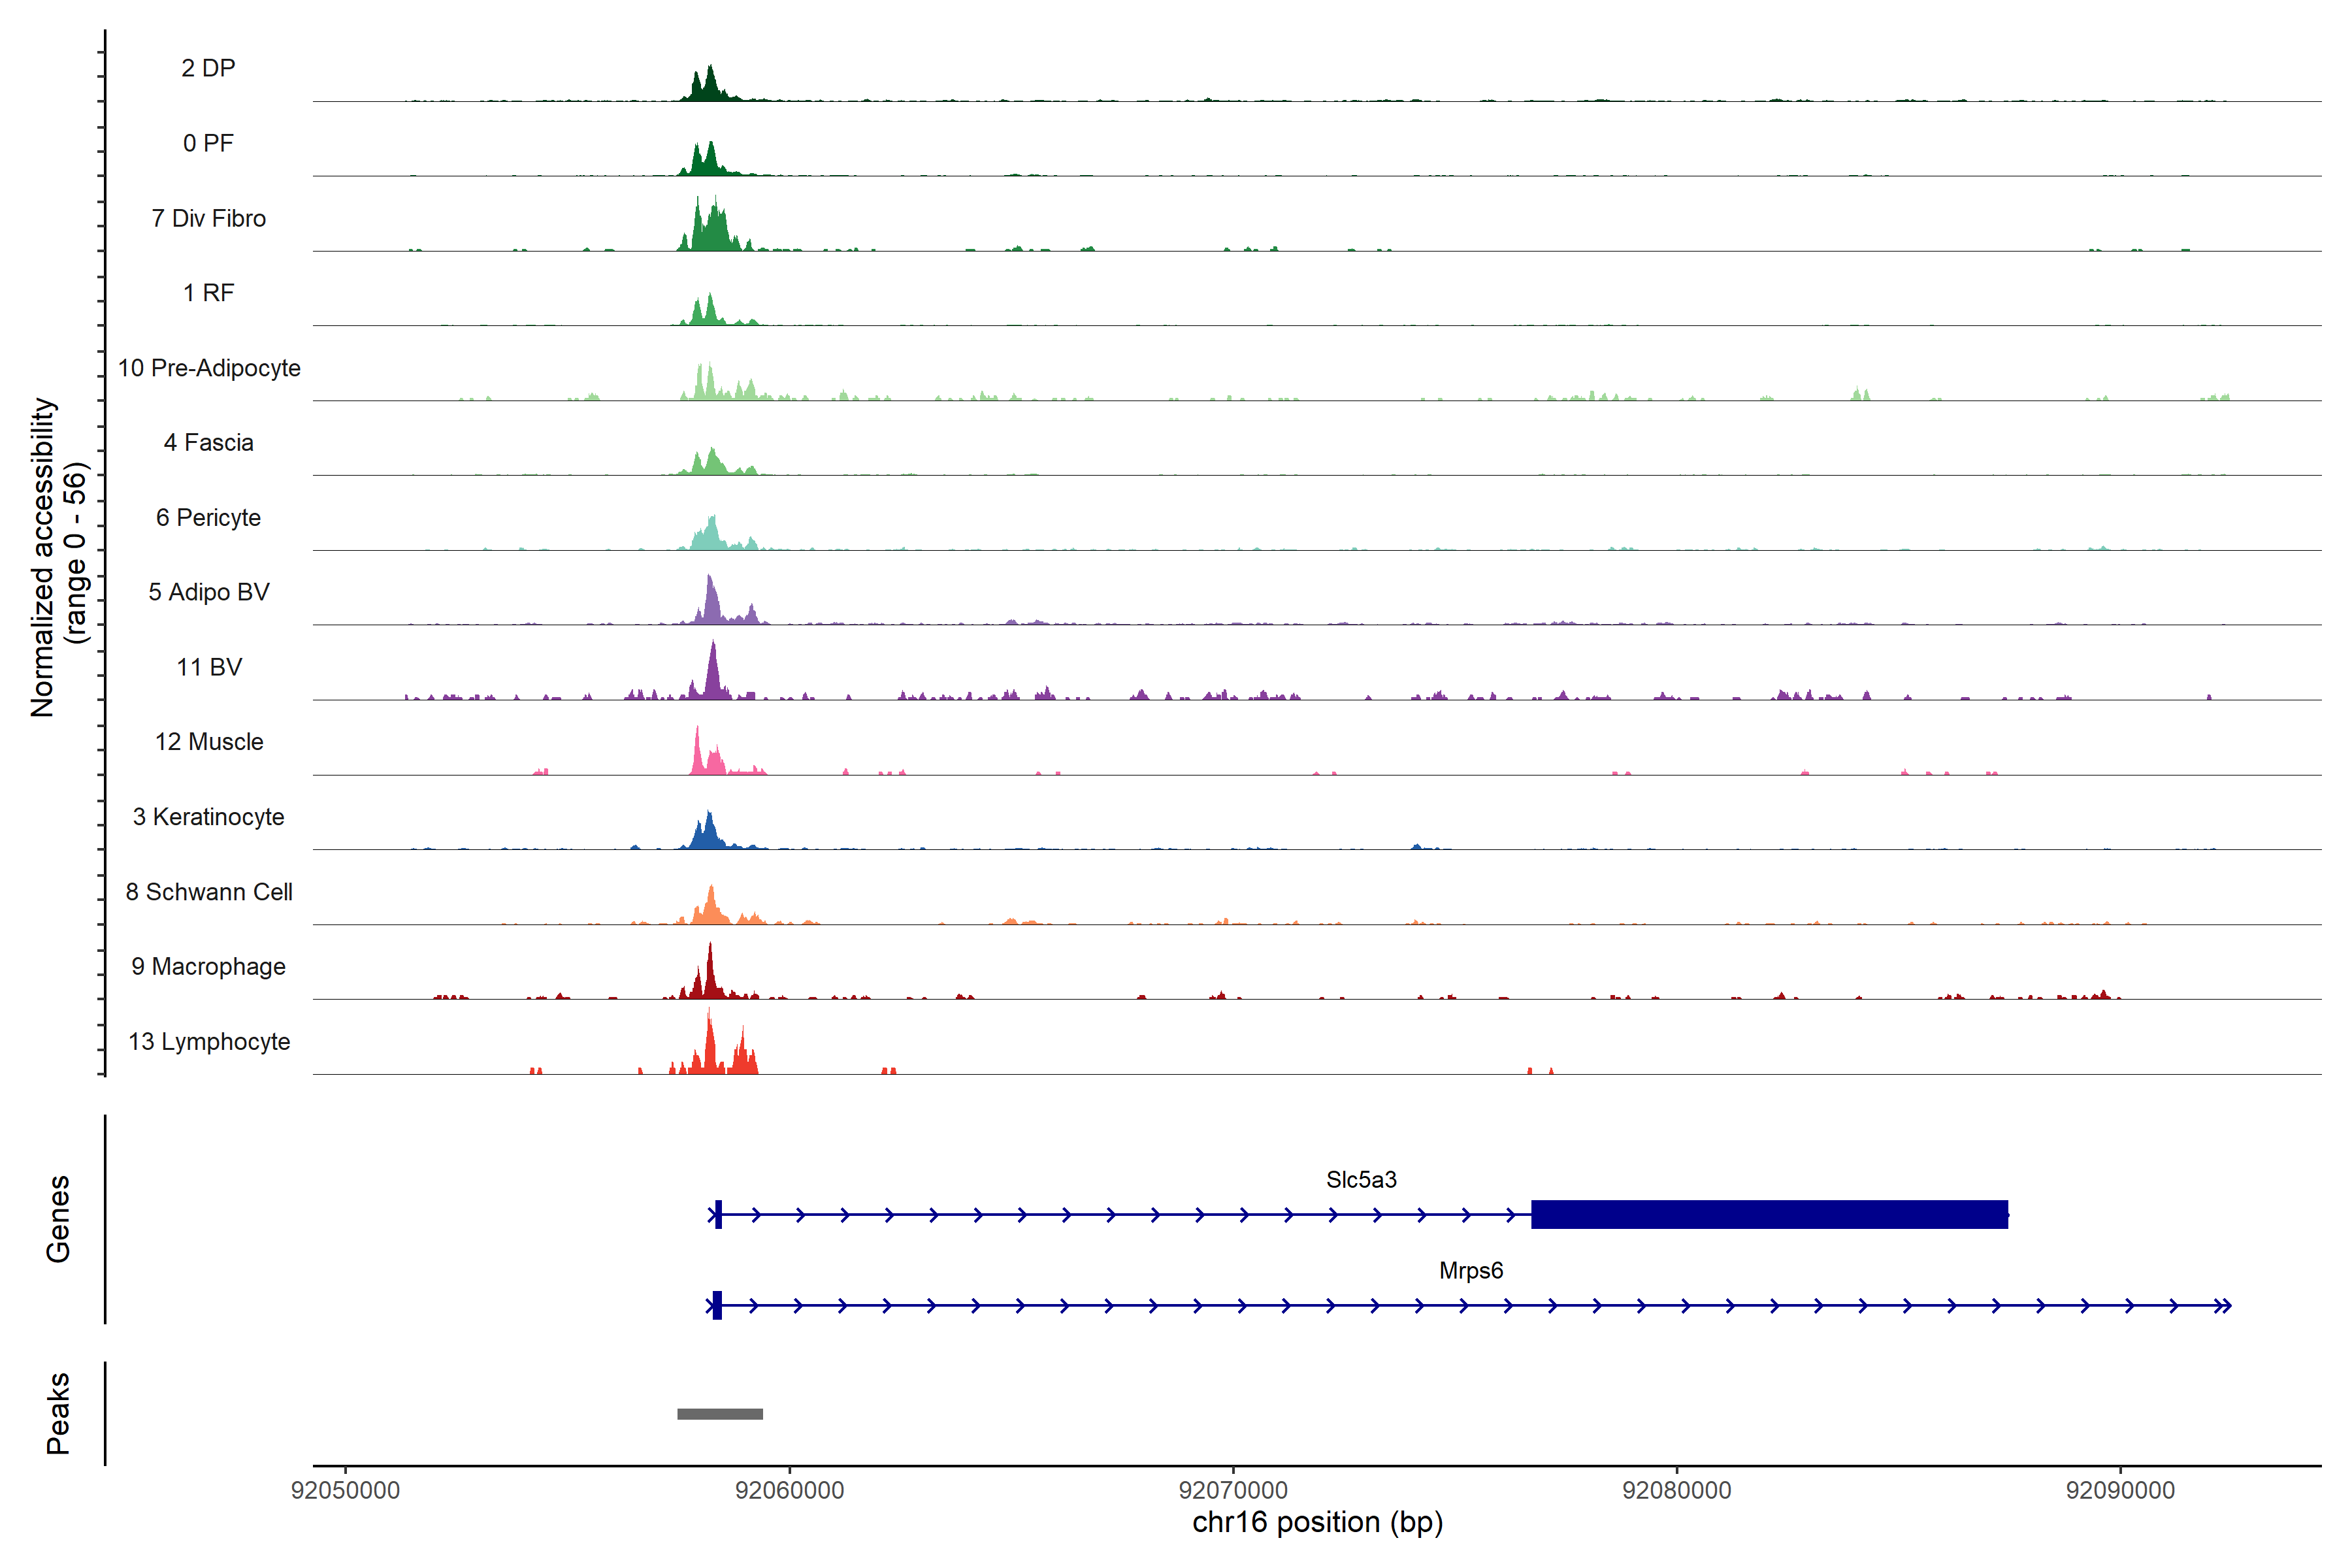Viewport: 2352px width, 1568px height.
Task: Click the 92080000 axis tick label
Action: click(x=1676, y=1490)
